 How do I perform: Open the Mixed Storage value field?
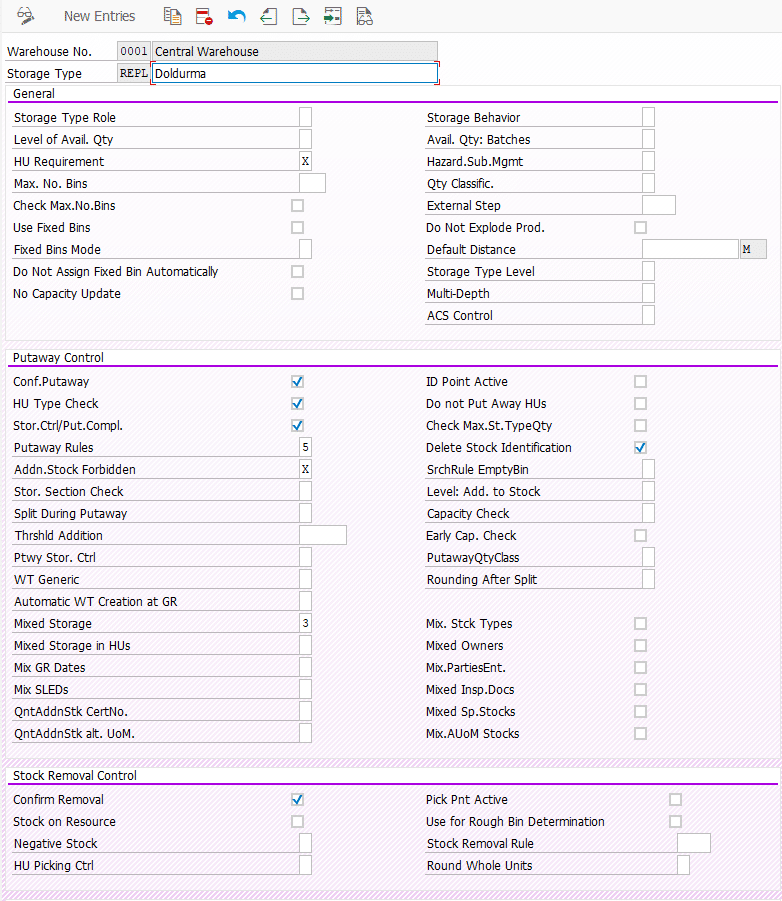(305, 624)
